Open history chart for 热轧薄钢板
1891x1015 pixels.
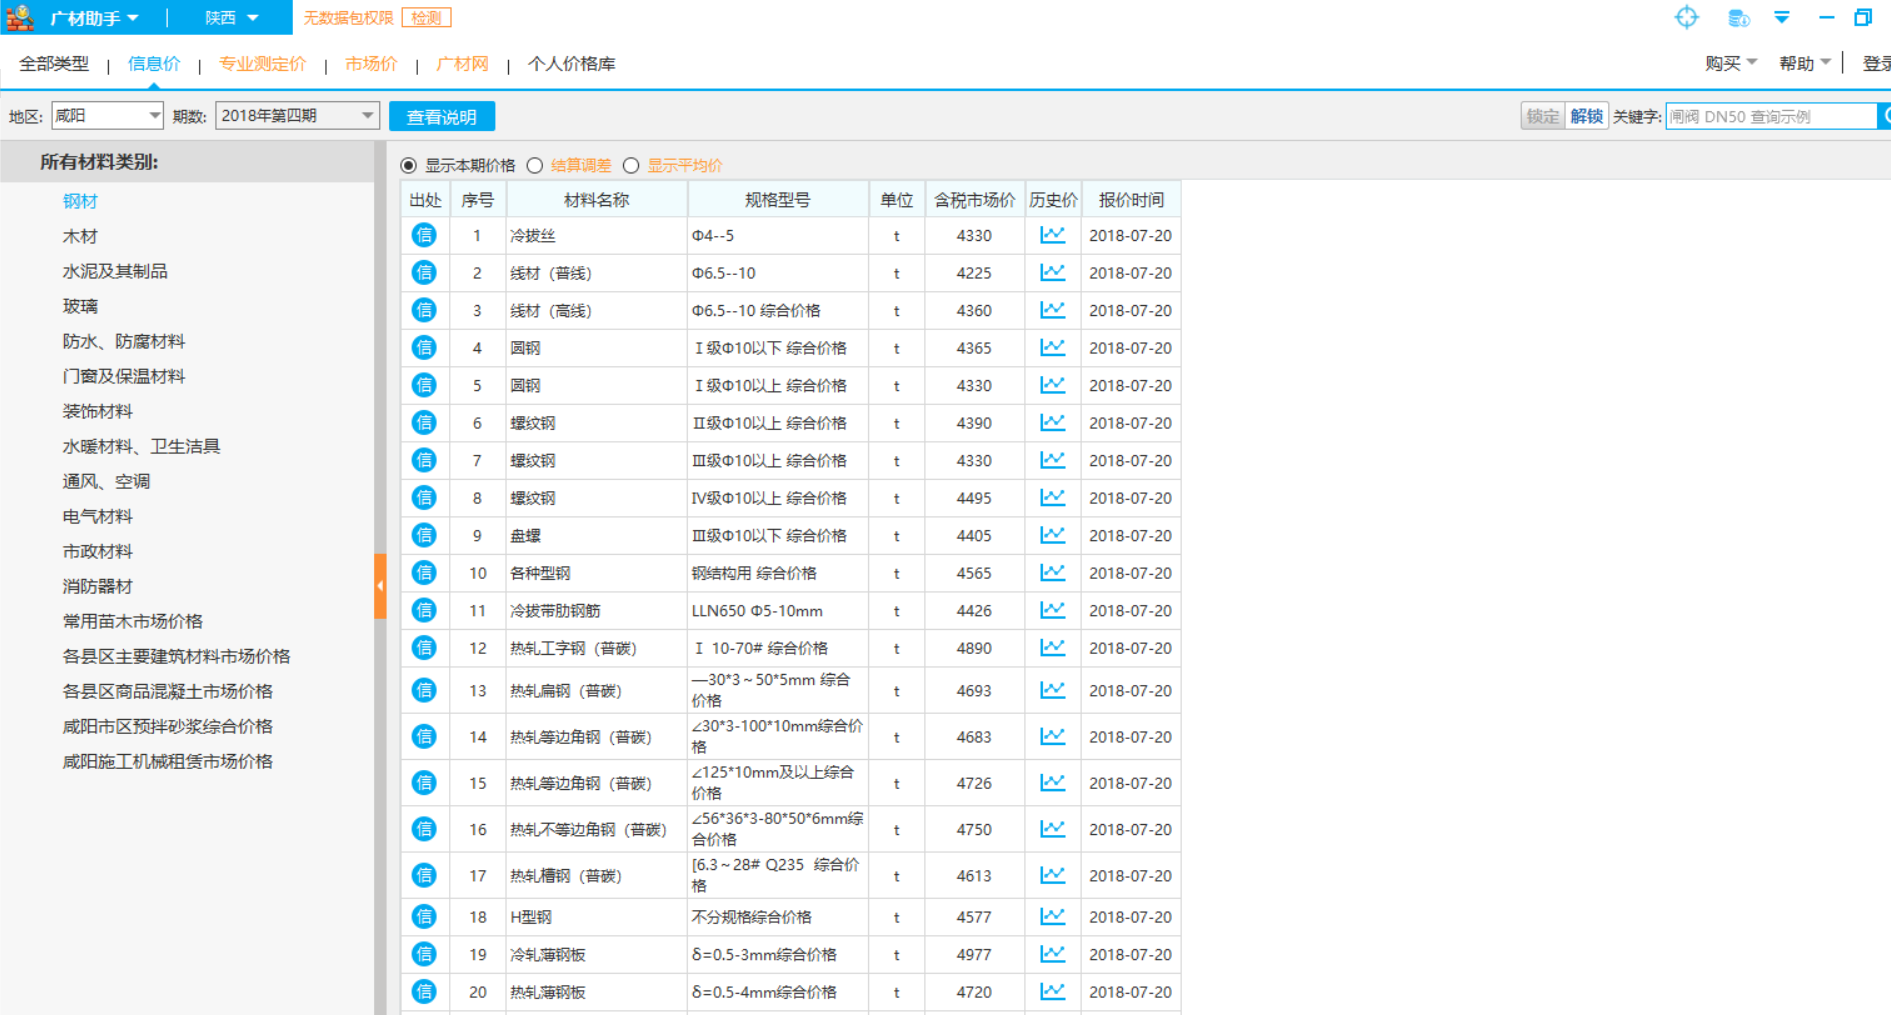[1052, 991]
